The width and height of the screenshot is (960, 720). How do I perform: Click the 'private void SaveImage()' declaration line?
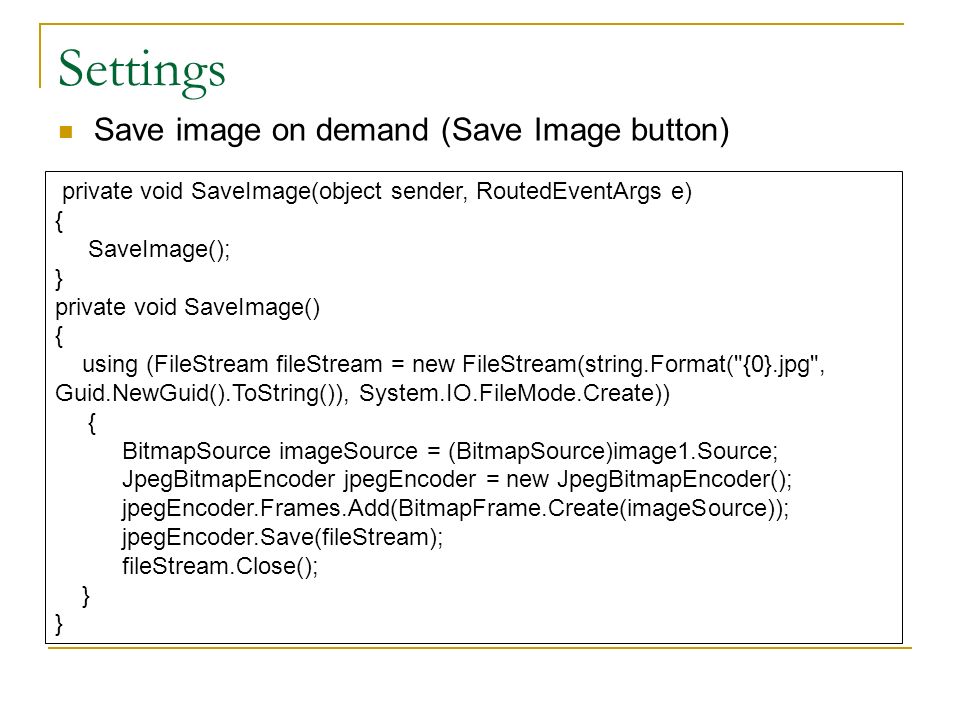click(187, 307)
